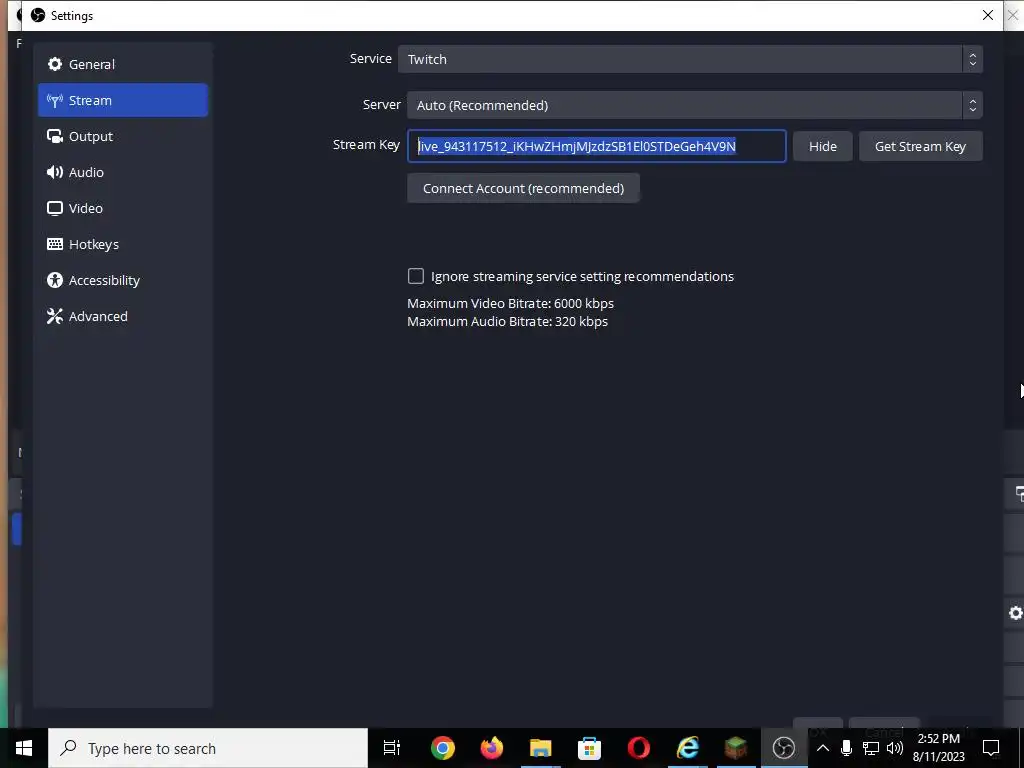1024x768 pixels.
Task: Click Maximum Video Bitrate: 6000 kbps text
Action: [510, 303]
